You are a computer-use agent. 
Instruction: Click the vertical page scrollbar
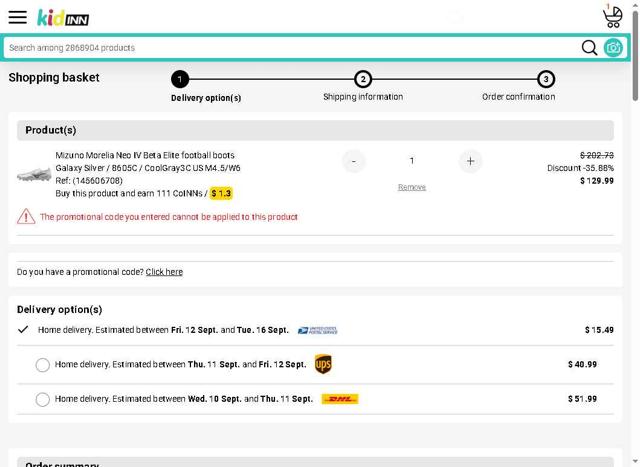click(x=635, y=56)
